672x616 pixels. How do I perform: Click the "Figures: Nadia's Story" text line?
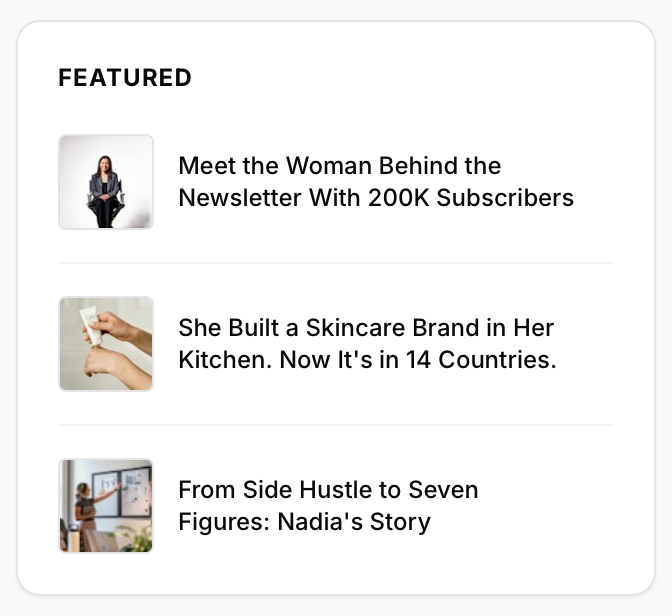304,522
